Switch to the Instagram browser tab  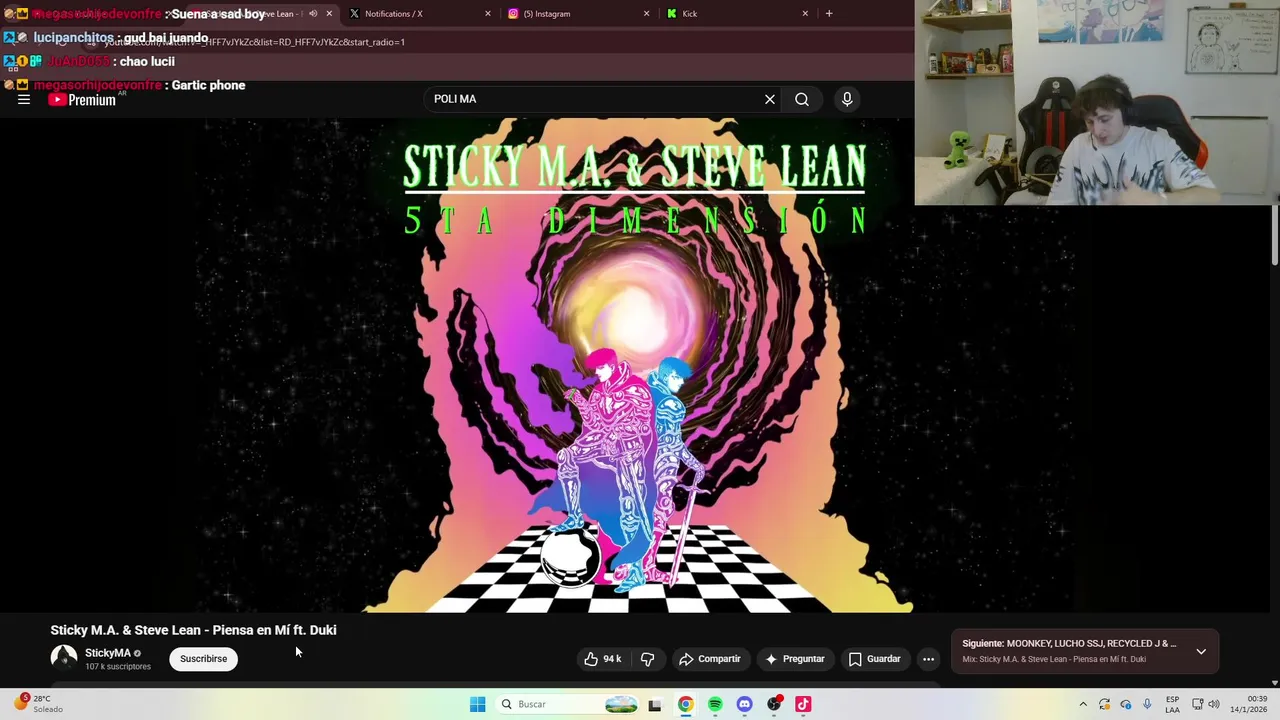coord(577,14)
